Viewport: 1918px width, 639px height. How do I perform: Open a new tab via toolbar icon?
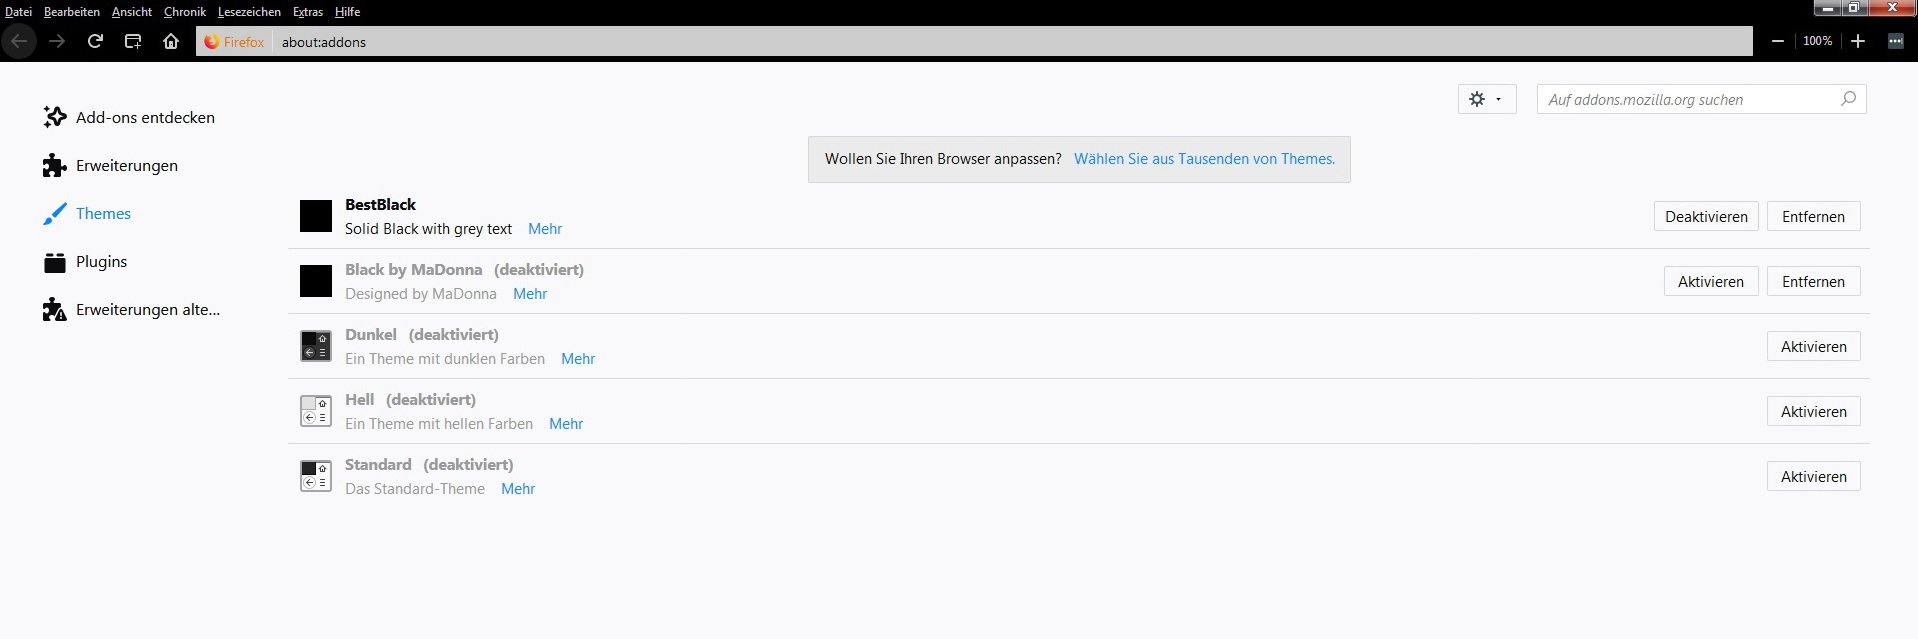(x=133, y=41)
